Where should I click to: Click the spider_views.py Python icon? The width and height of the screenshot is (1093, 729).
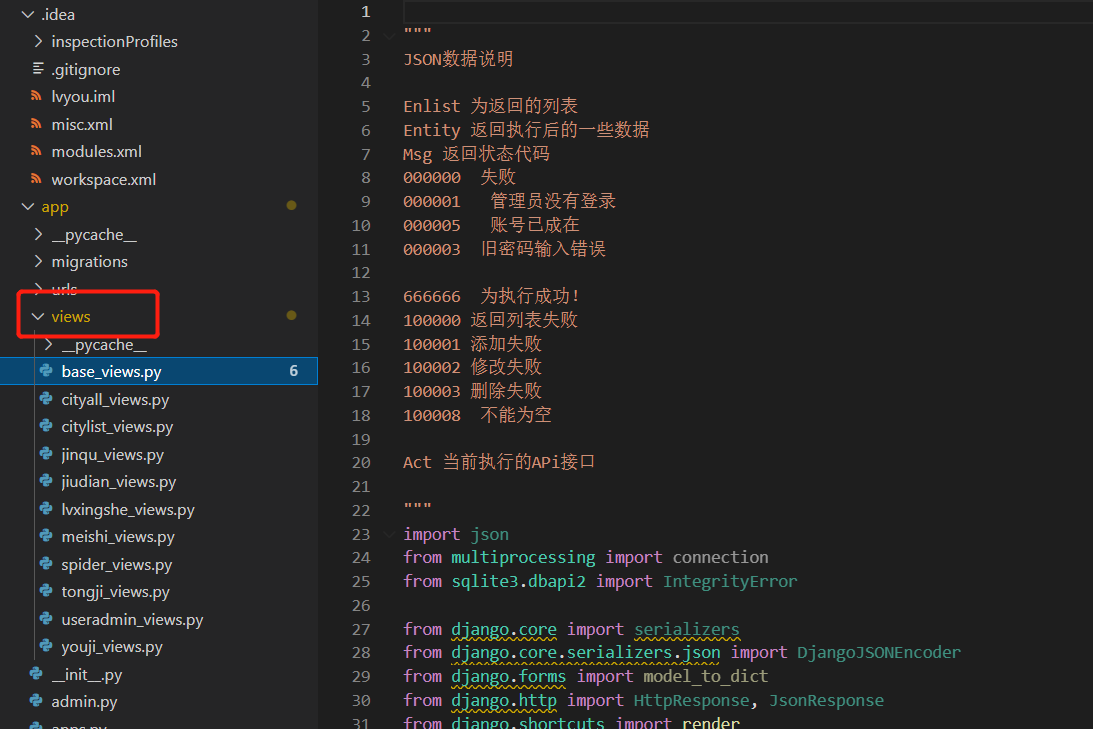coord(47,564)
